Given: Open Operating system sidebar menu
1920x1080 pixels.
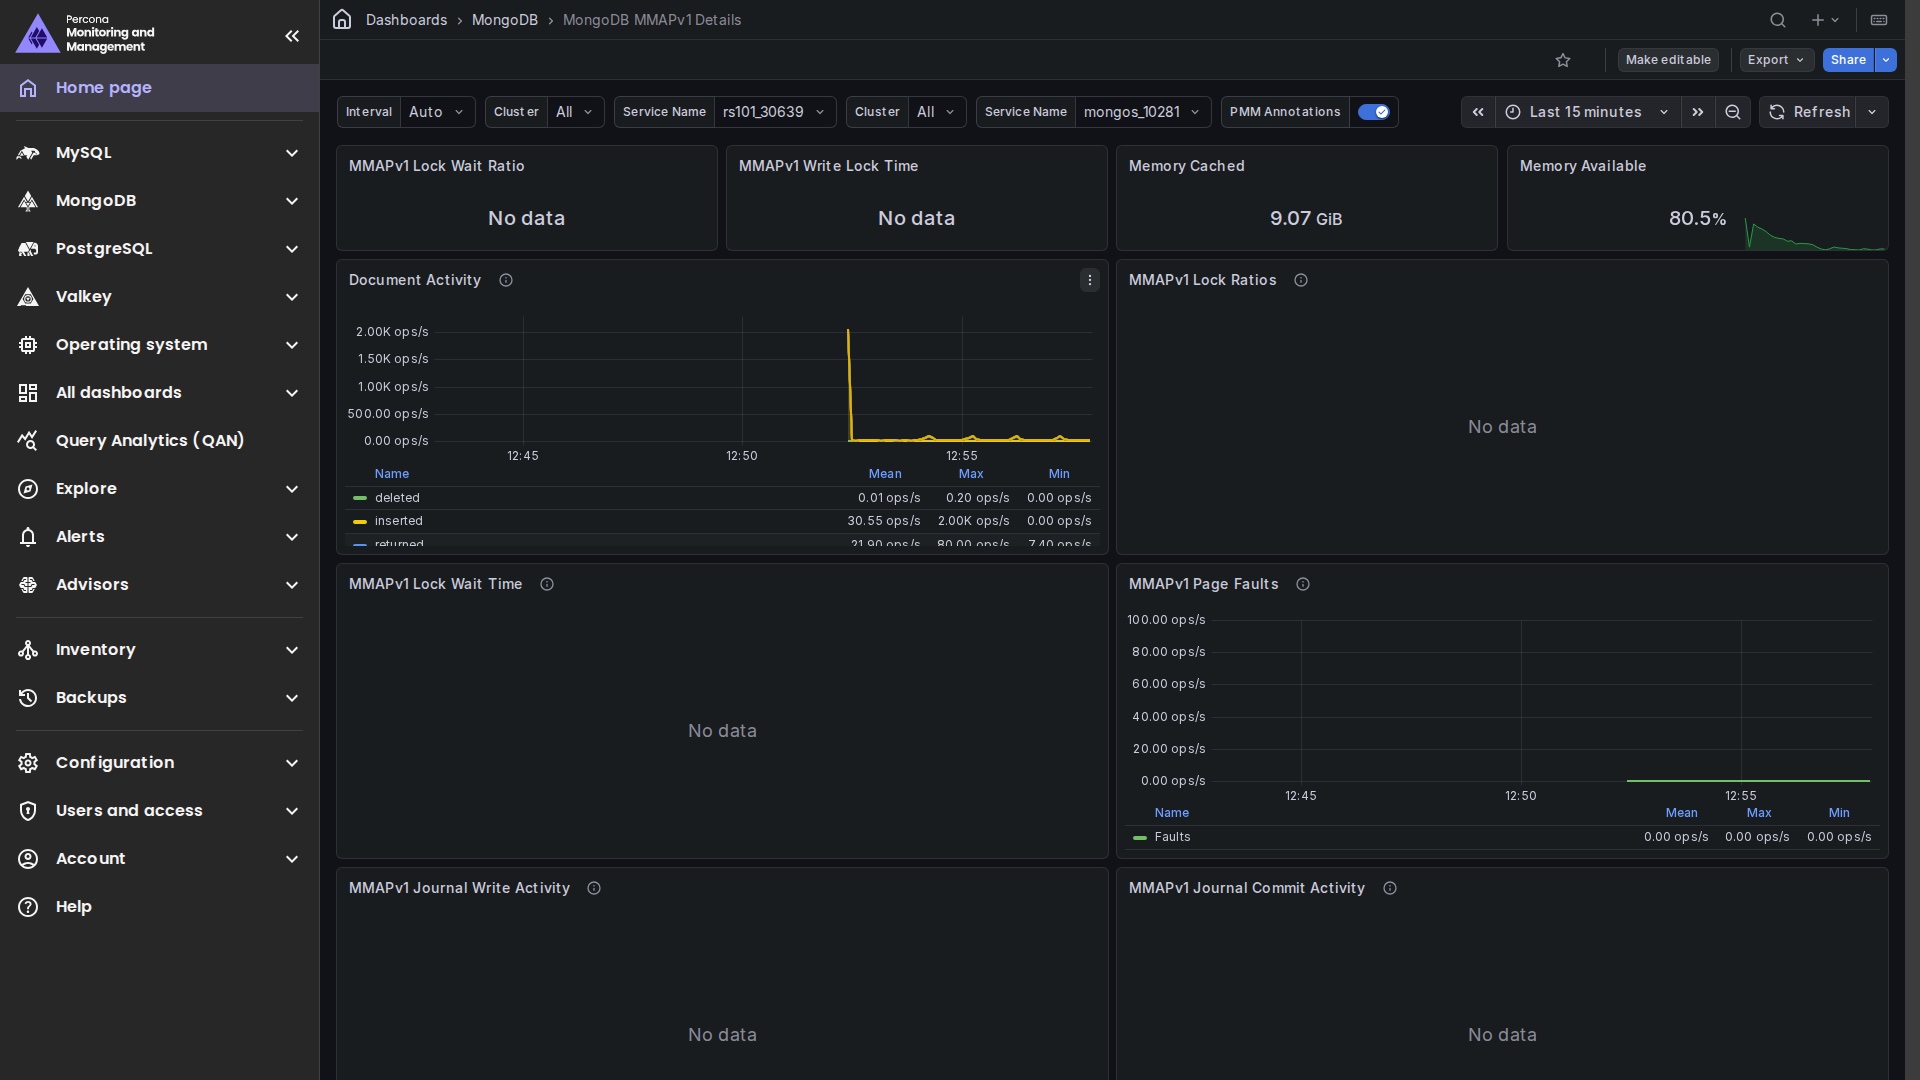Looking at the screenshot, I should [160, 345].
